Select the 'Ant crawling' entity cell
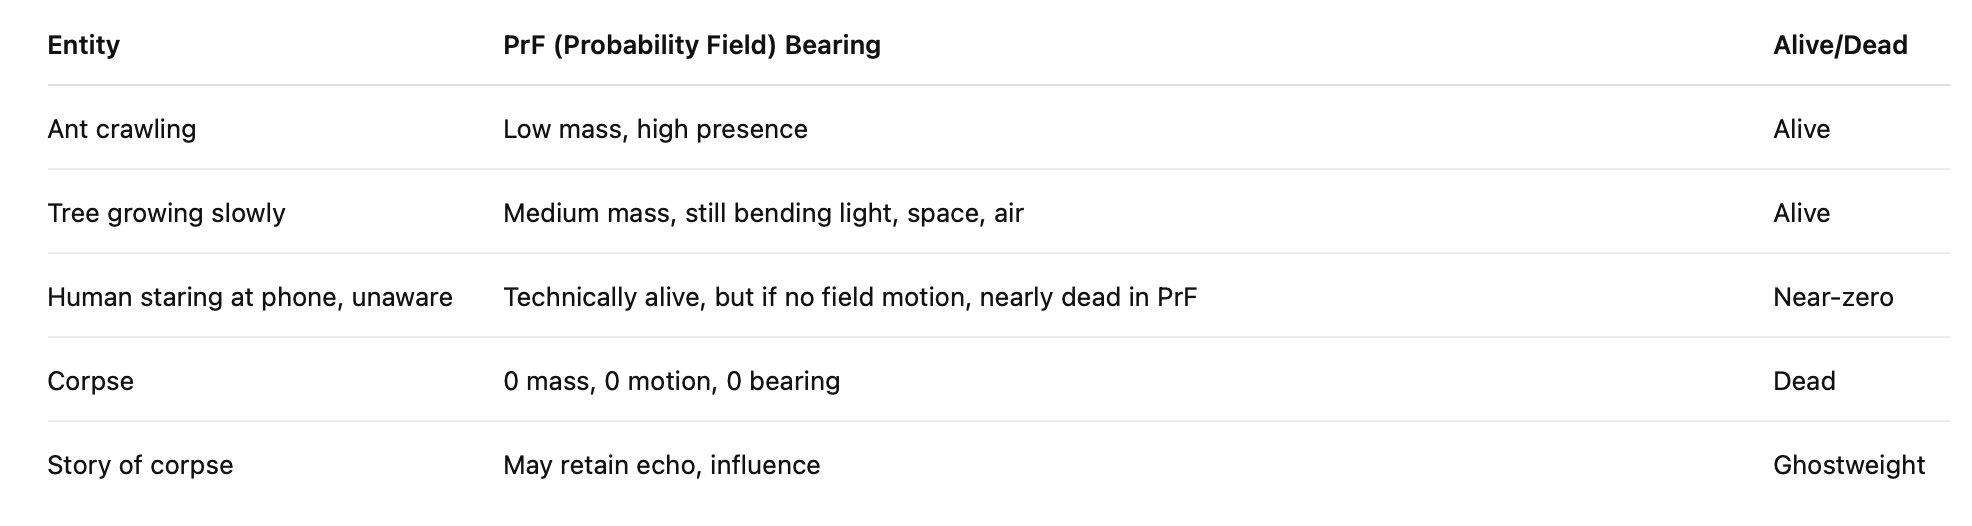The height and width of the screenshot is (526, 1972). [x=121, y=129]
